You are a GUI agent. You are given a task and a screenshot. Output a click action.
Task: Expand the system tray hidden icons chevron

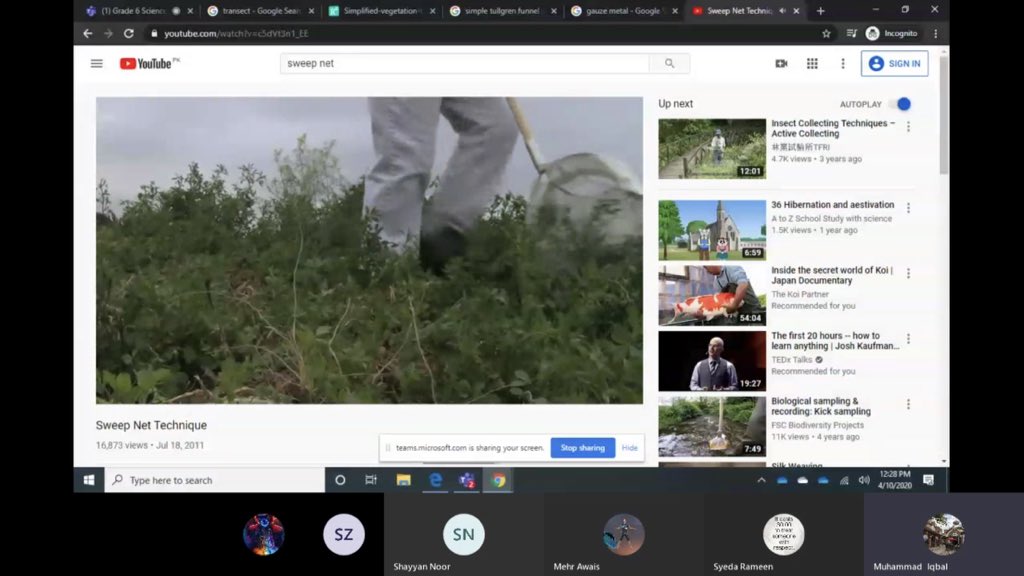761,480
